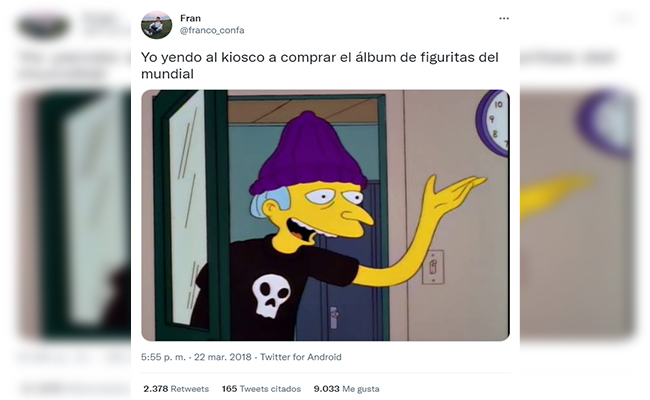650x400 pixels.
Task: Click the 22 mar. 2018 date
Action: [223, 357]
